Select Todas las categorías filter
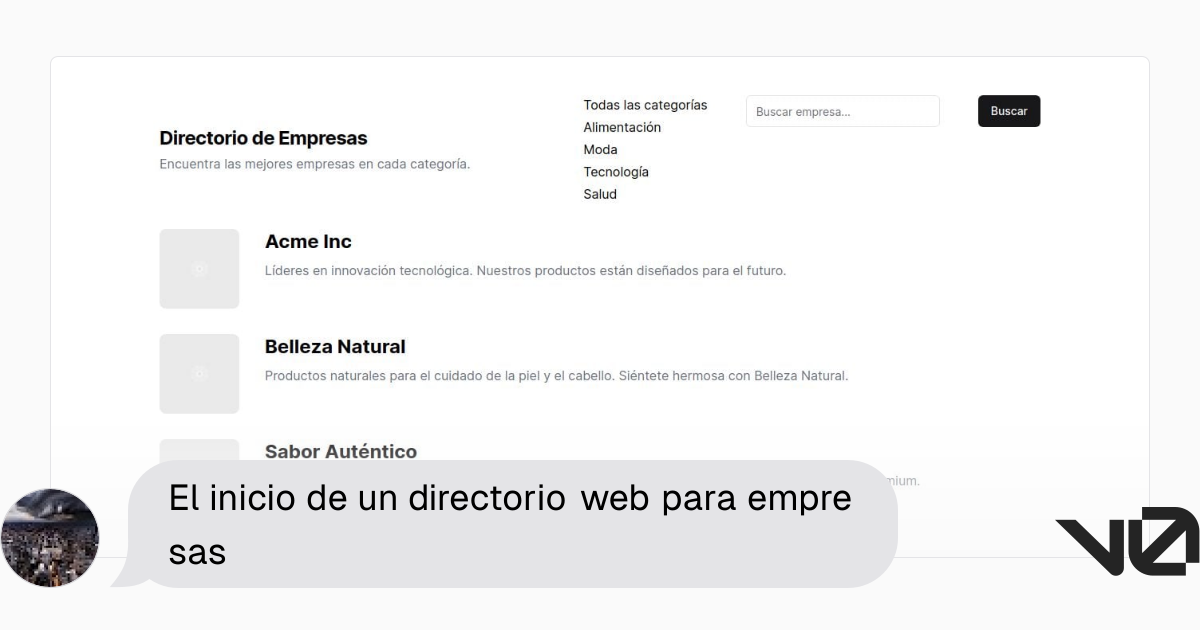 645,105
